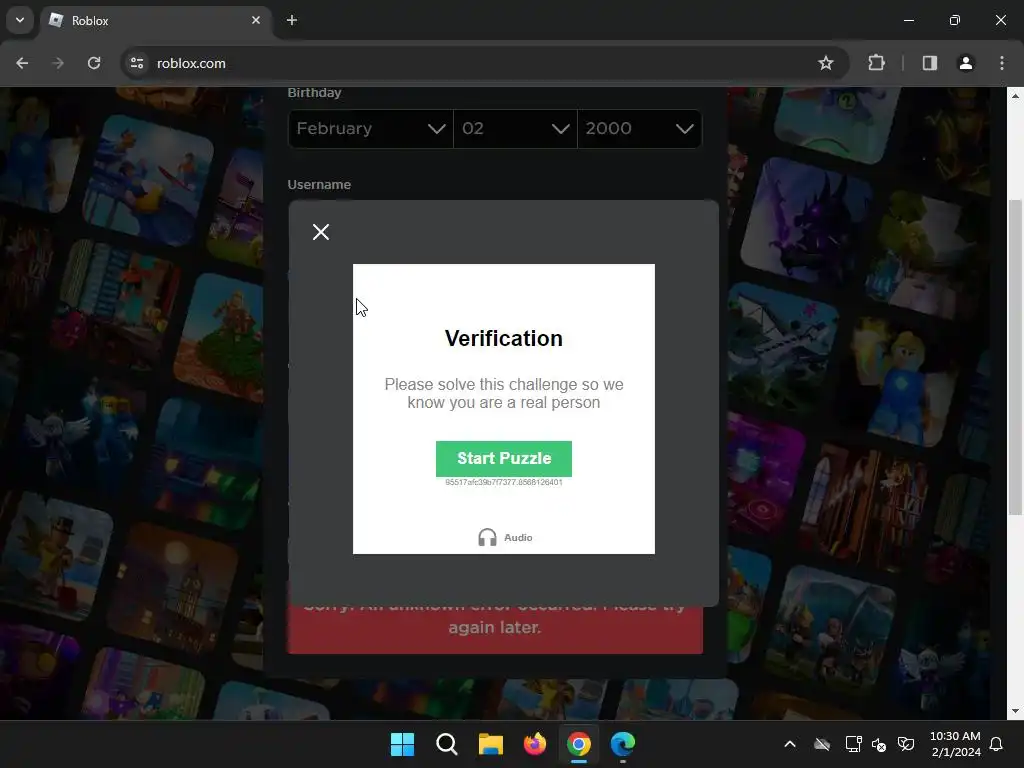Open a new browser tab
This screenshot has width=1024, height=768.
click(x=292, y=21)
